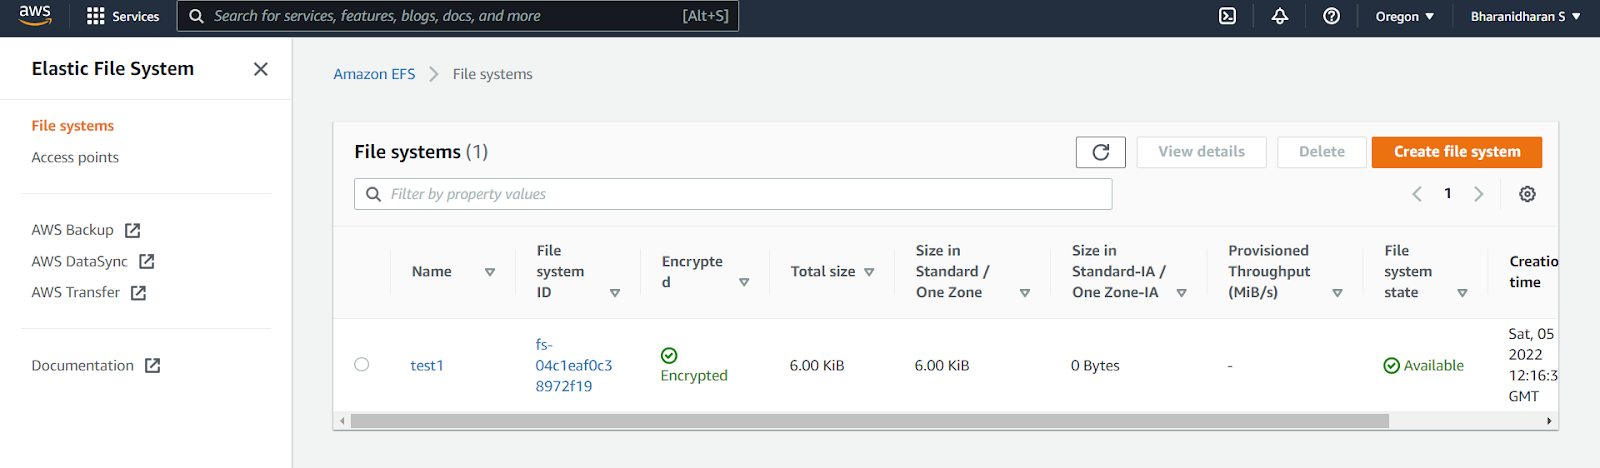
Task: Sort by File system ID arrow
Action: point(615,293)
